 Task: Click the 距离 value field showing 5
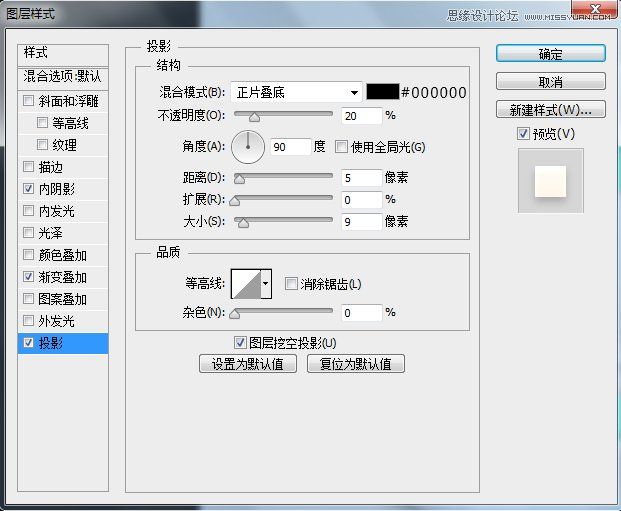pyautogui.click(x=362, y=178)
